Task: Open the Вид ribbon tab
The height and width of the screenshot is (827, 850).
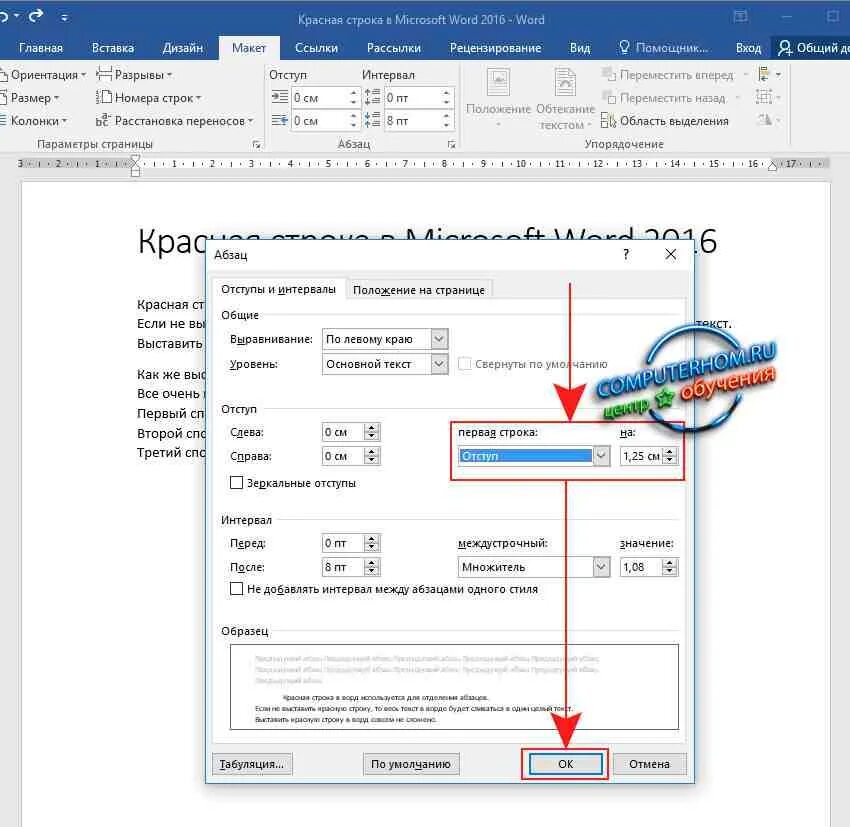Action: (579, 48)
